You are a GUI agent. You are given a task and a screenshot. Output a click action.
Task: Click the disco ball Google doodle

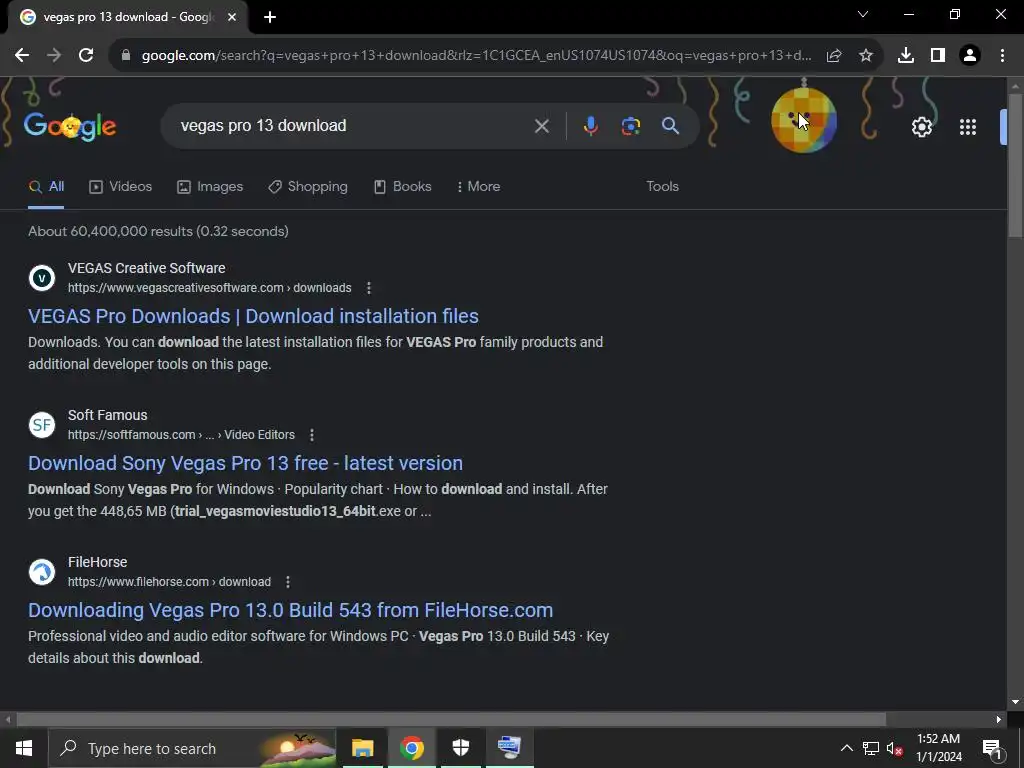(x=804, y=120)
